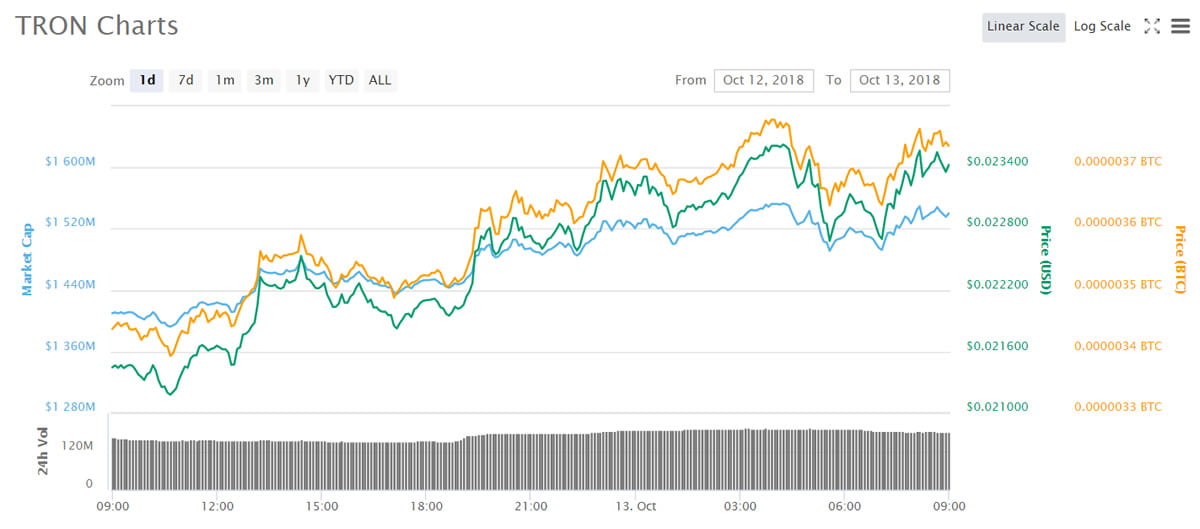Click the $1 440M market cap label
The image size is (1200, 529).
[70, 285]
